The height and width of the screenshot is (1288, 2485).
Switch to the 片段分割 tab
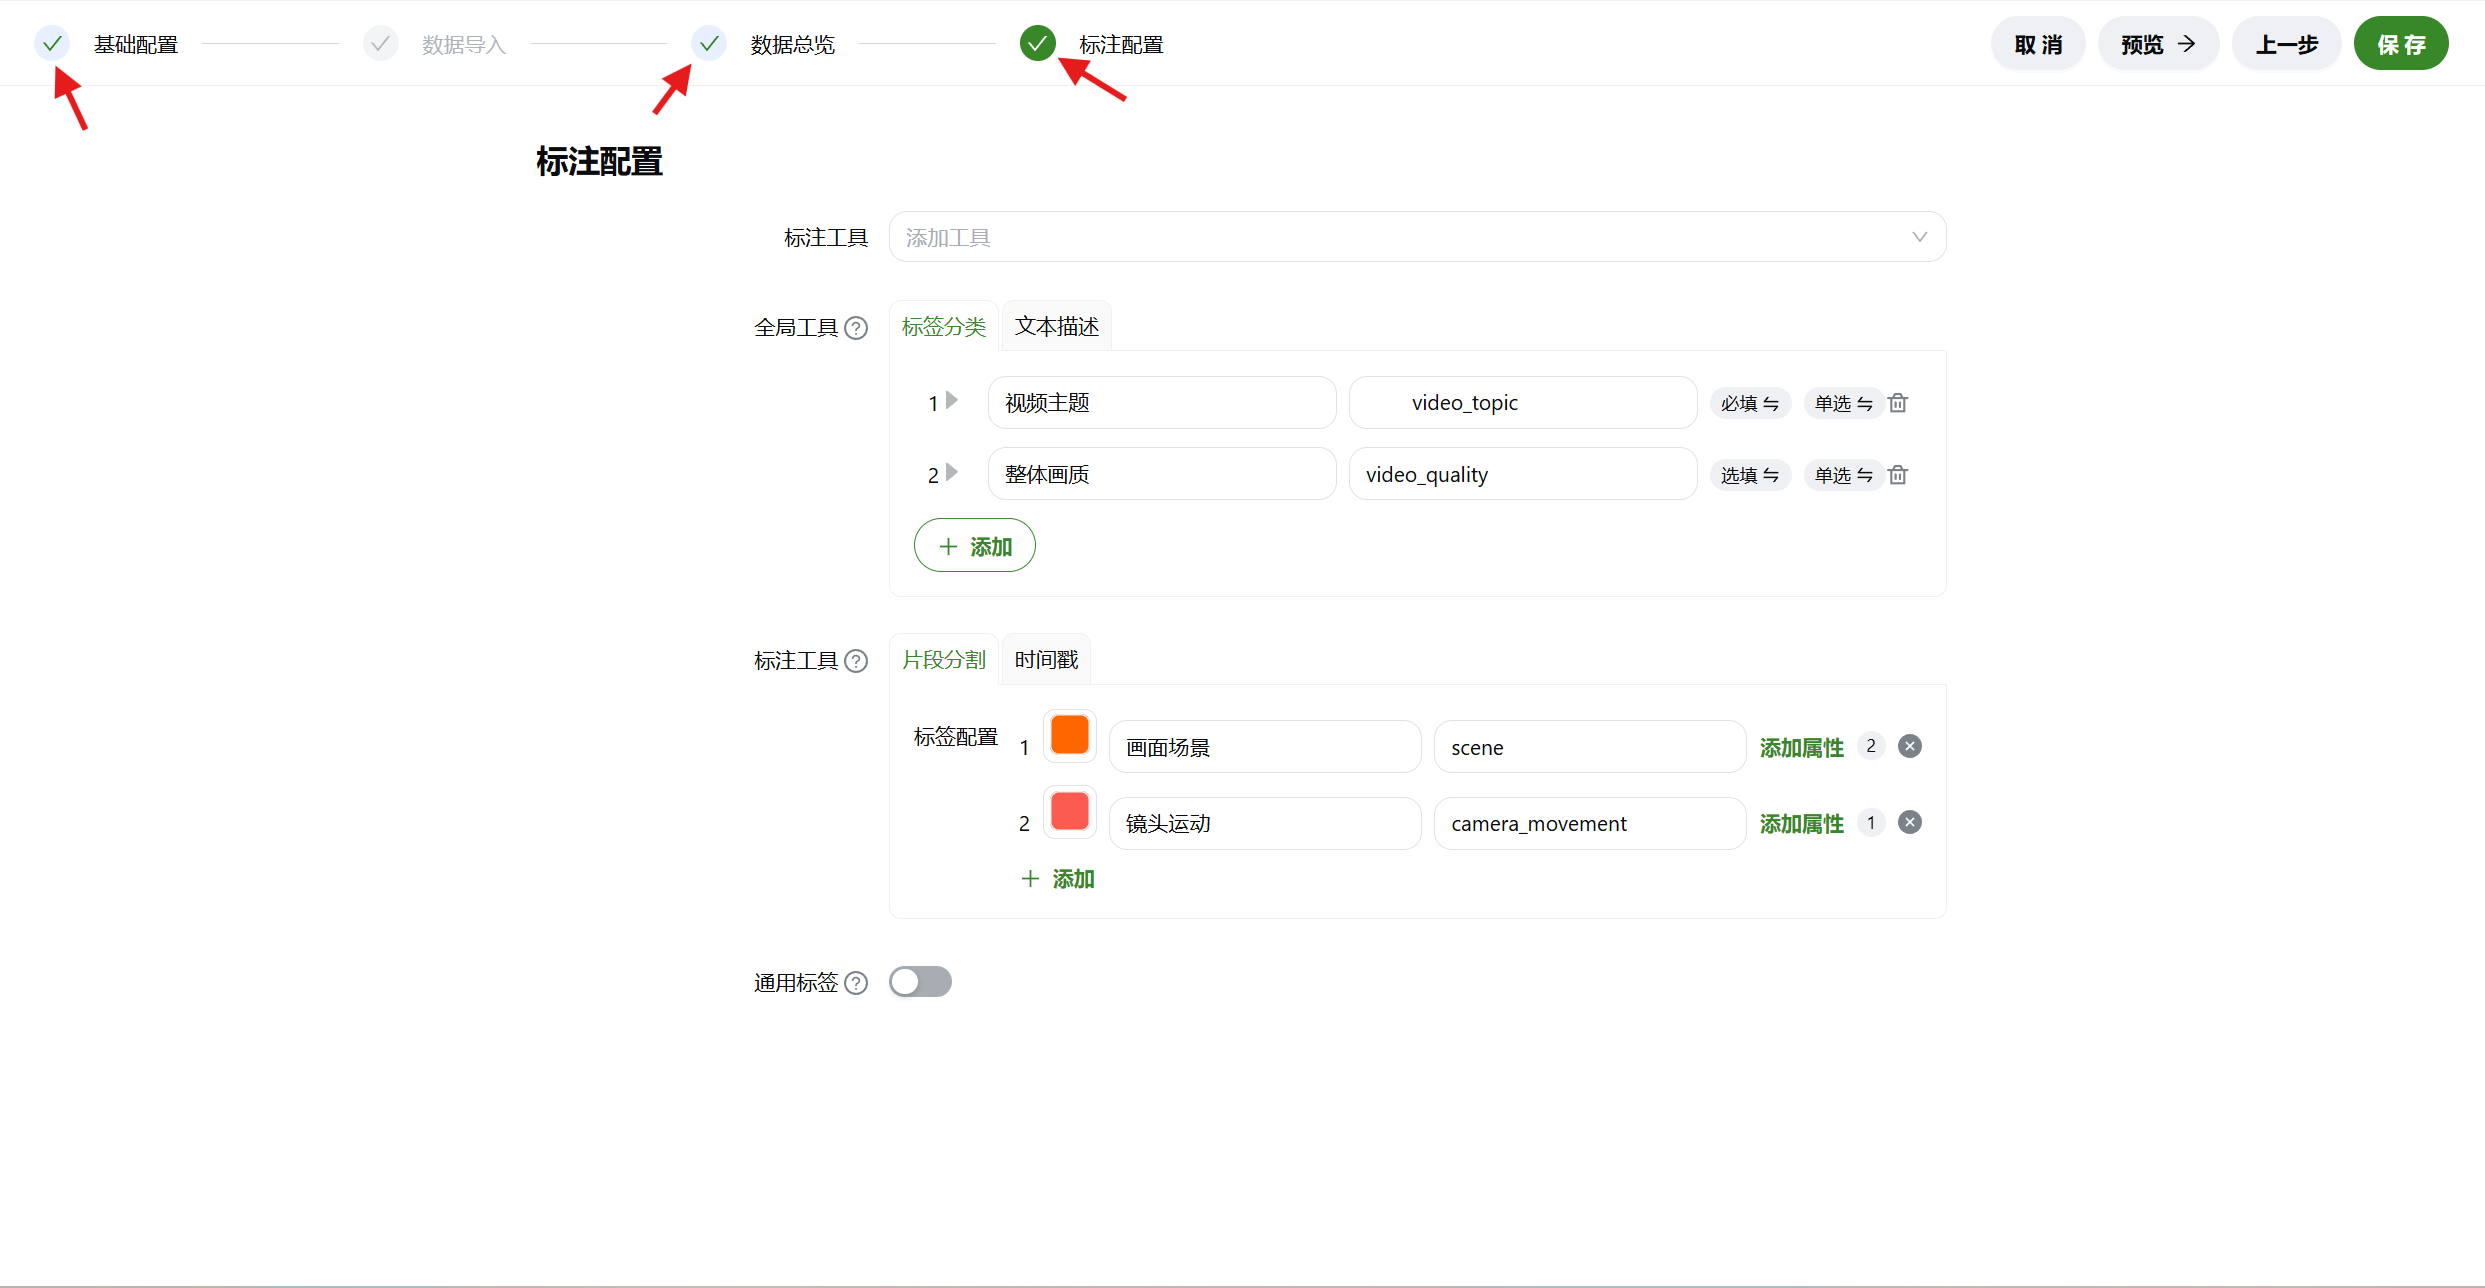[943, 660]
